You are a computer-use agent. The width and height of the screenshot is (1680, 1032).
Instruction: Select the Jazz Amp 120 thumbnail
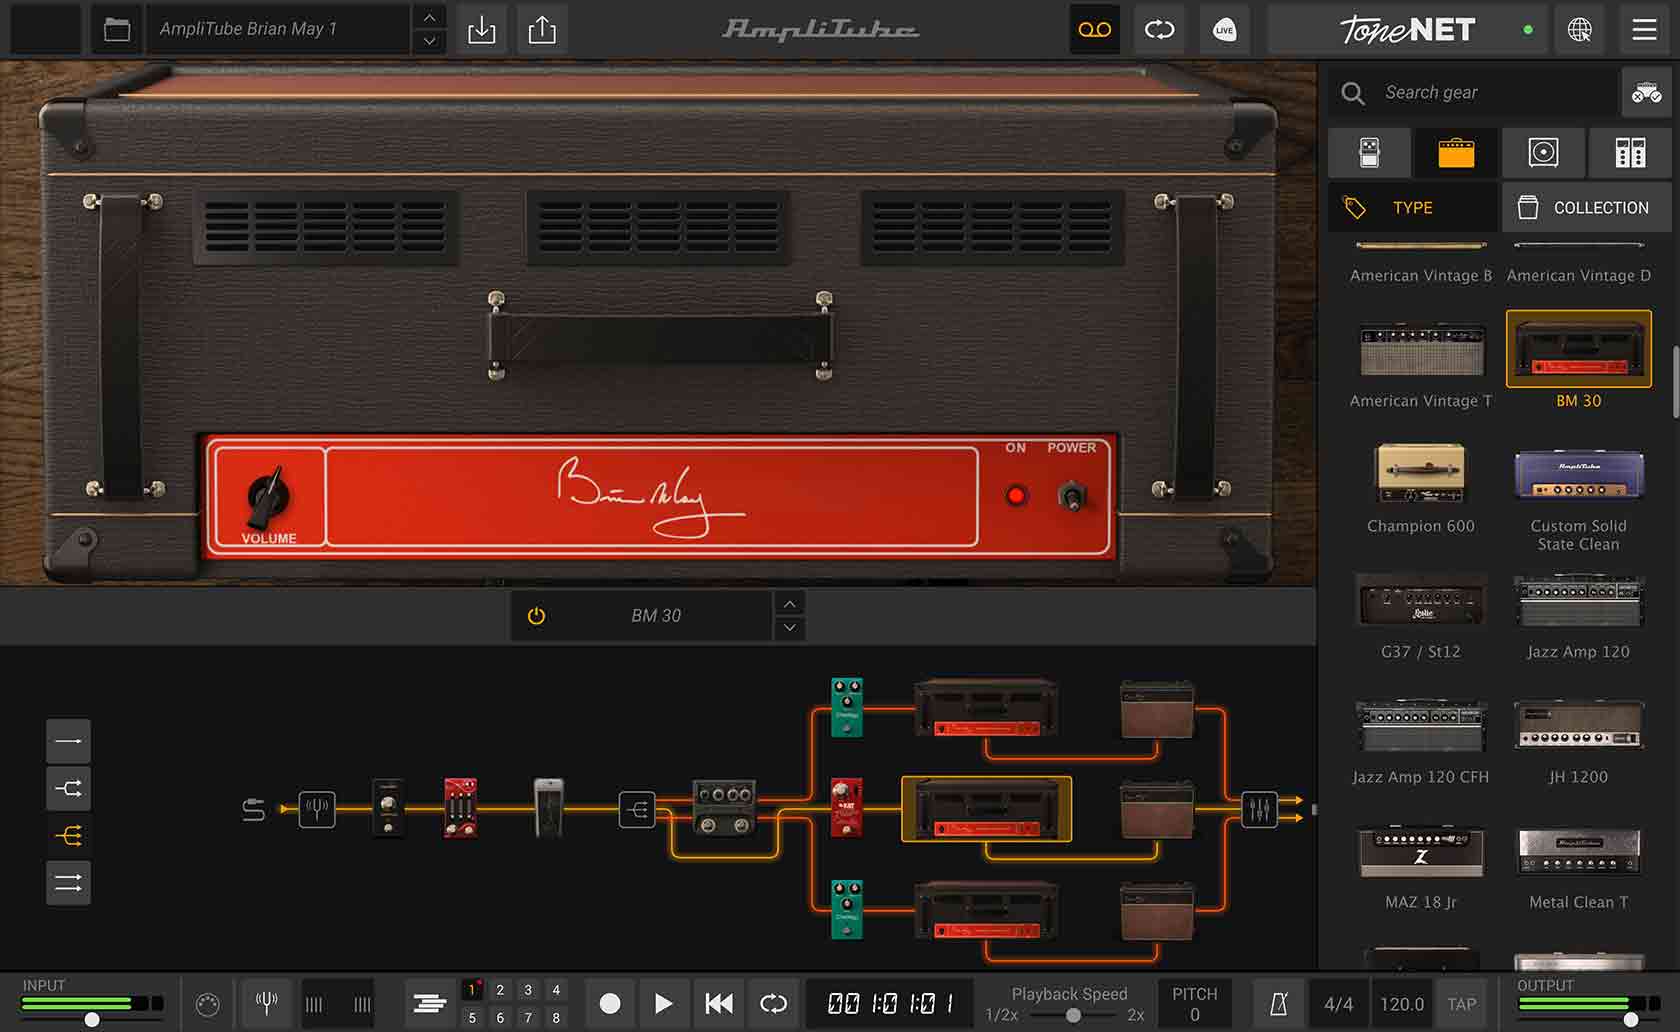tap(1578, 603)
